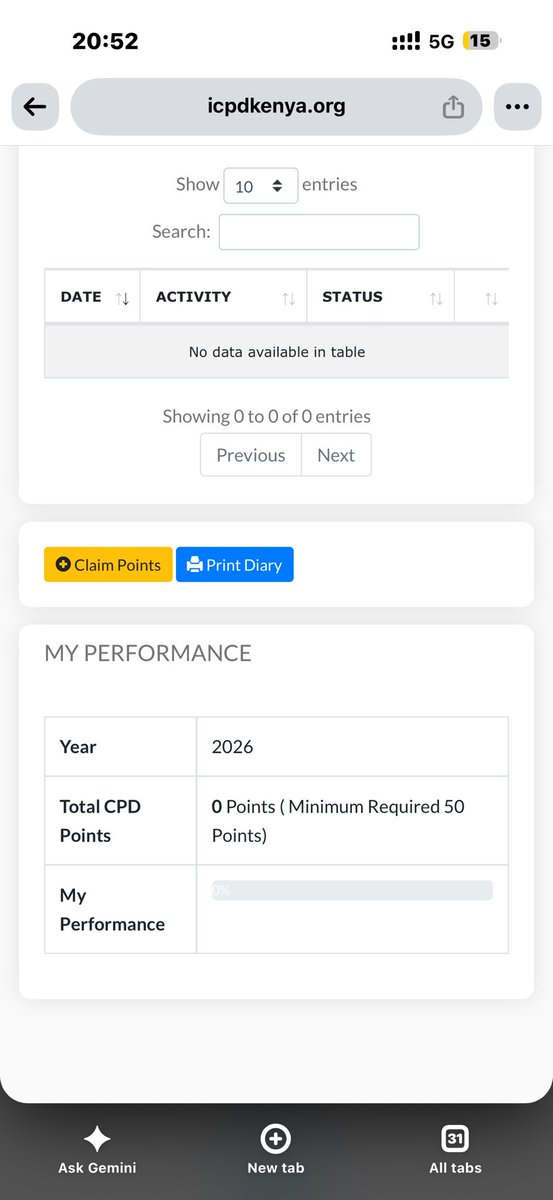Sort table by STATUS column arrows
The width and height of the screenshot is (553, 1200).
click(436, 298)
